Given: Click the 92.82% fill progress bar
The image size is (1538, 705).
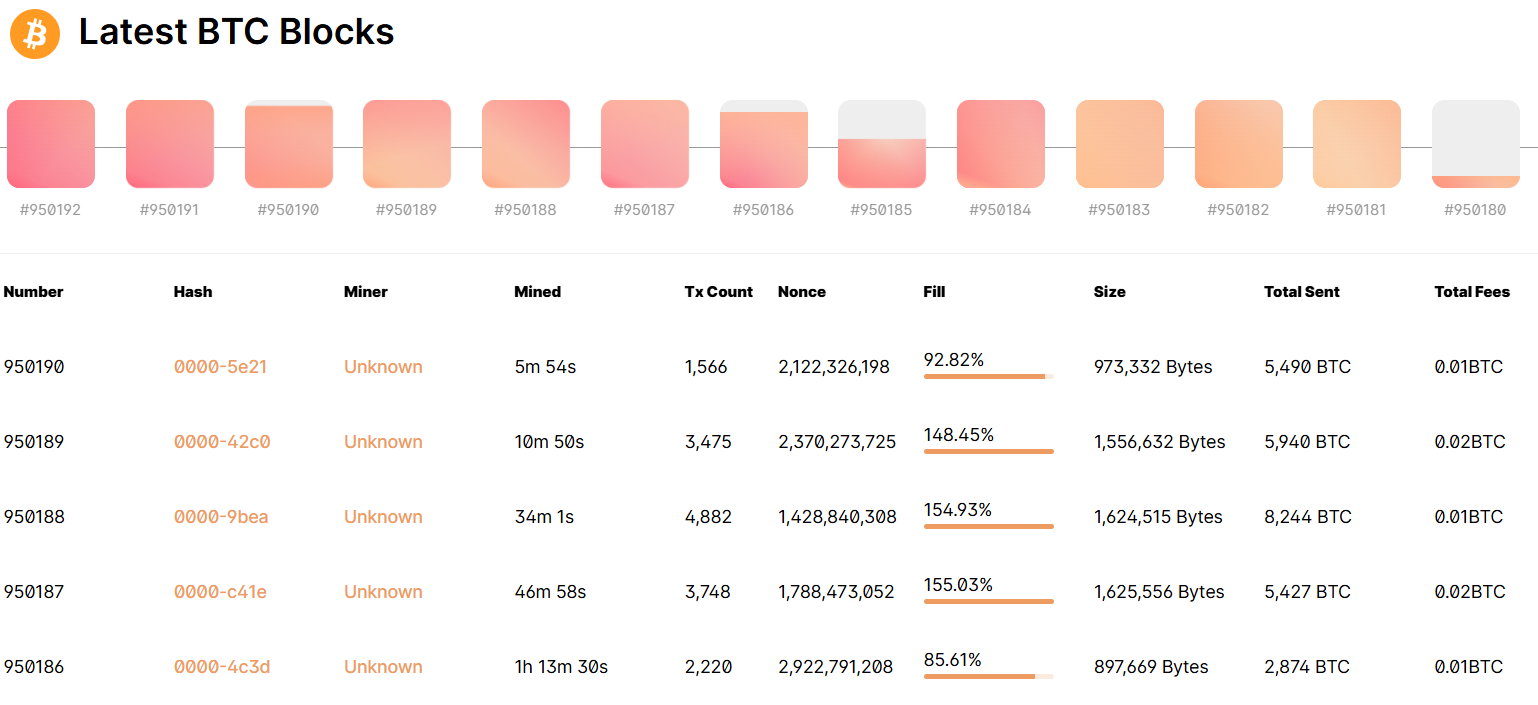Looking at the screenshot, I should (x=989, y=376).
